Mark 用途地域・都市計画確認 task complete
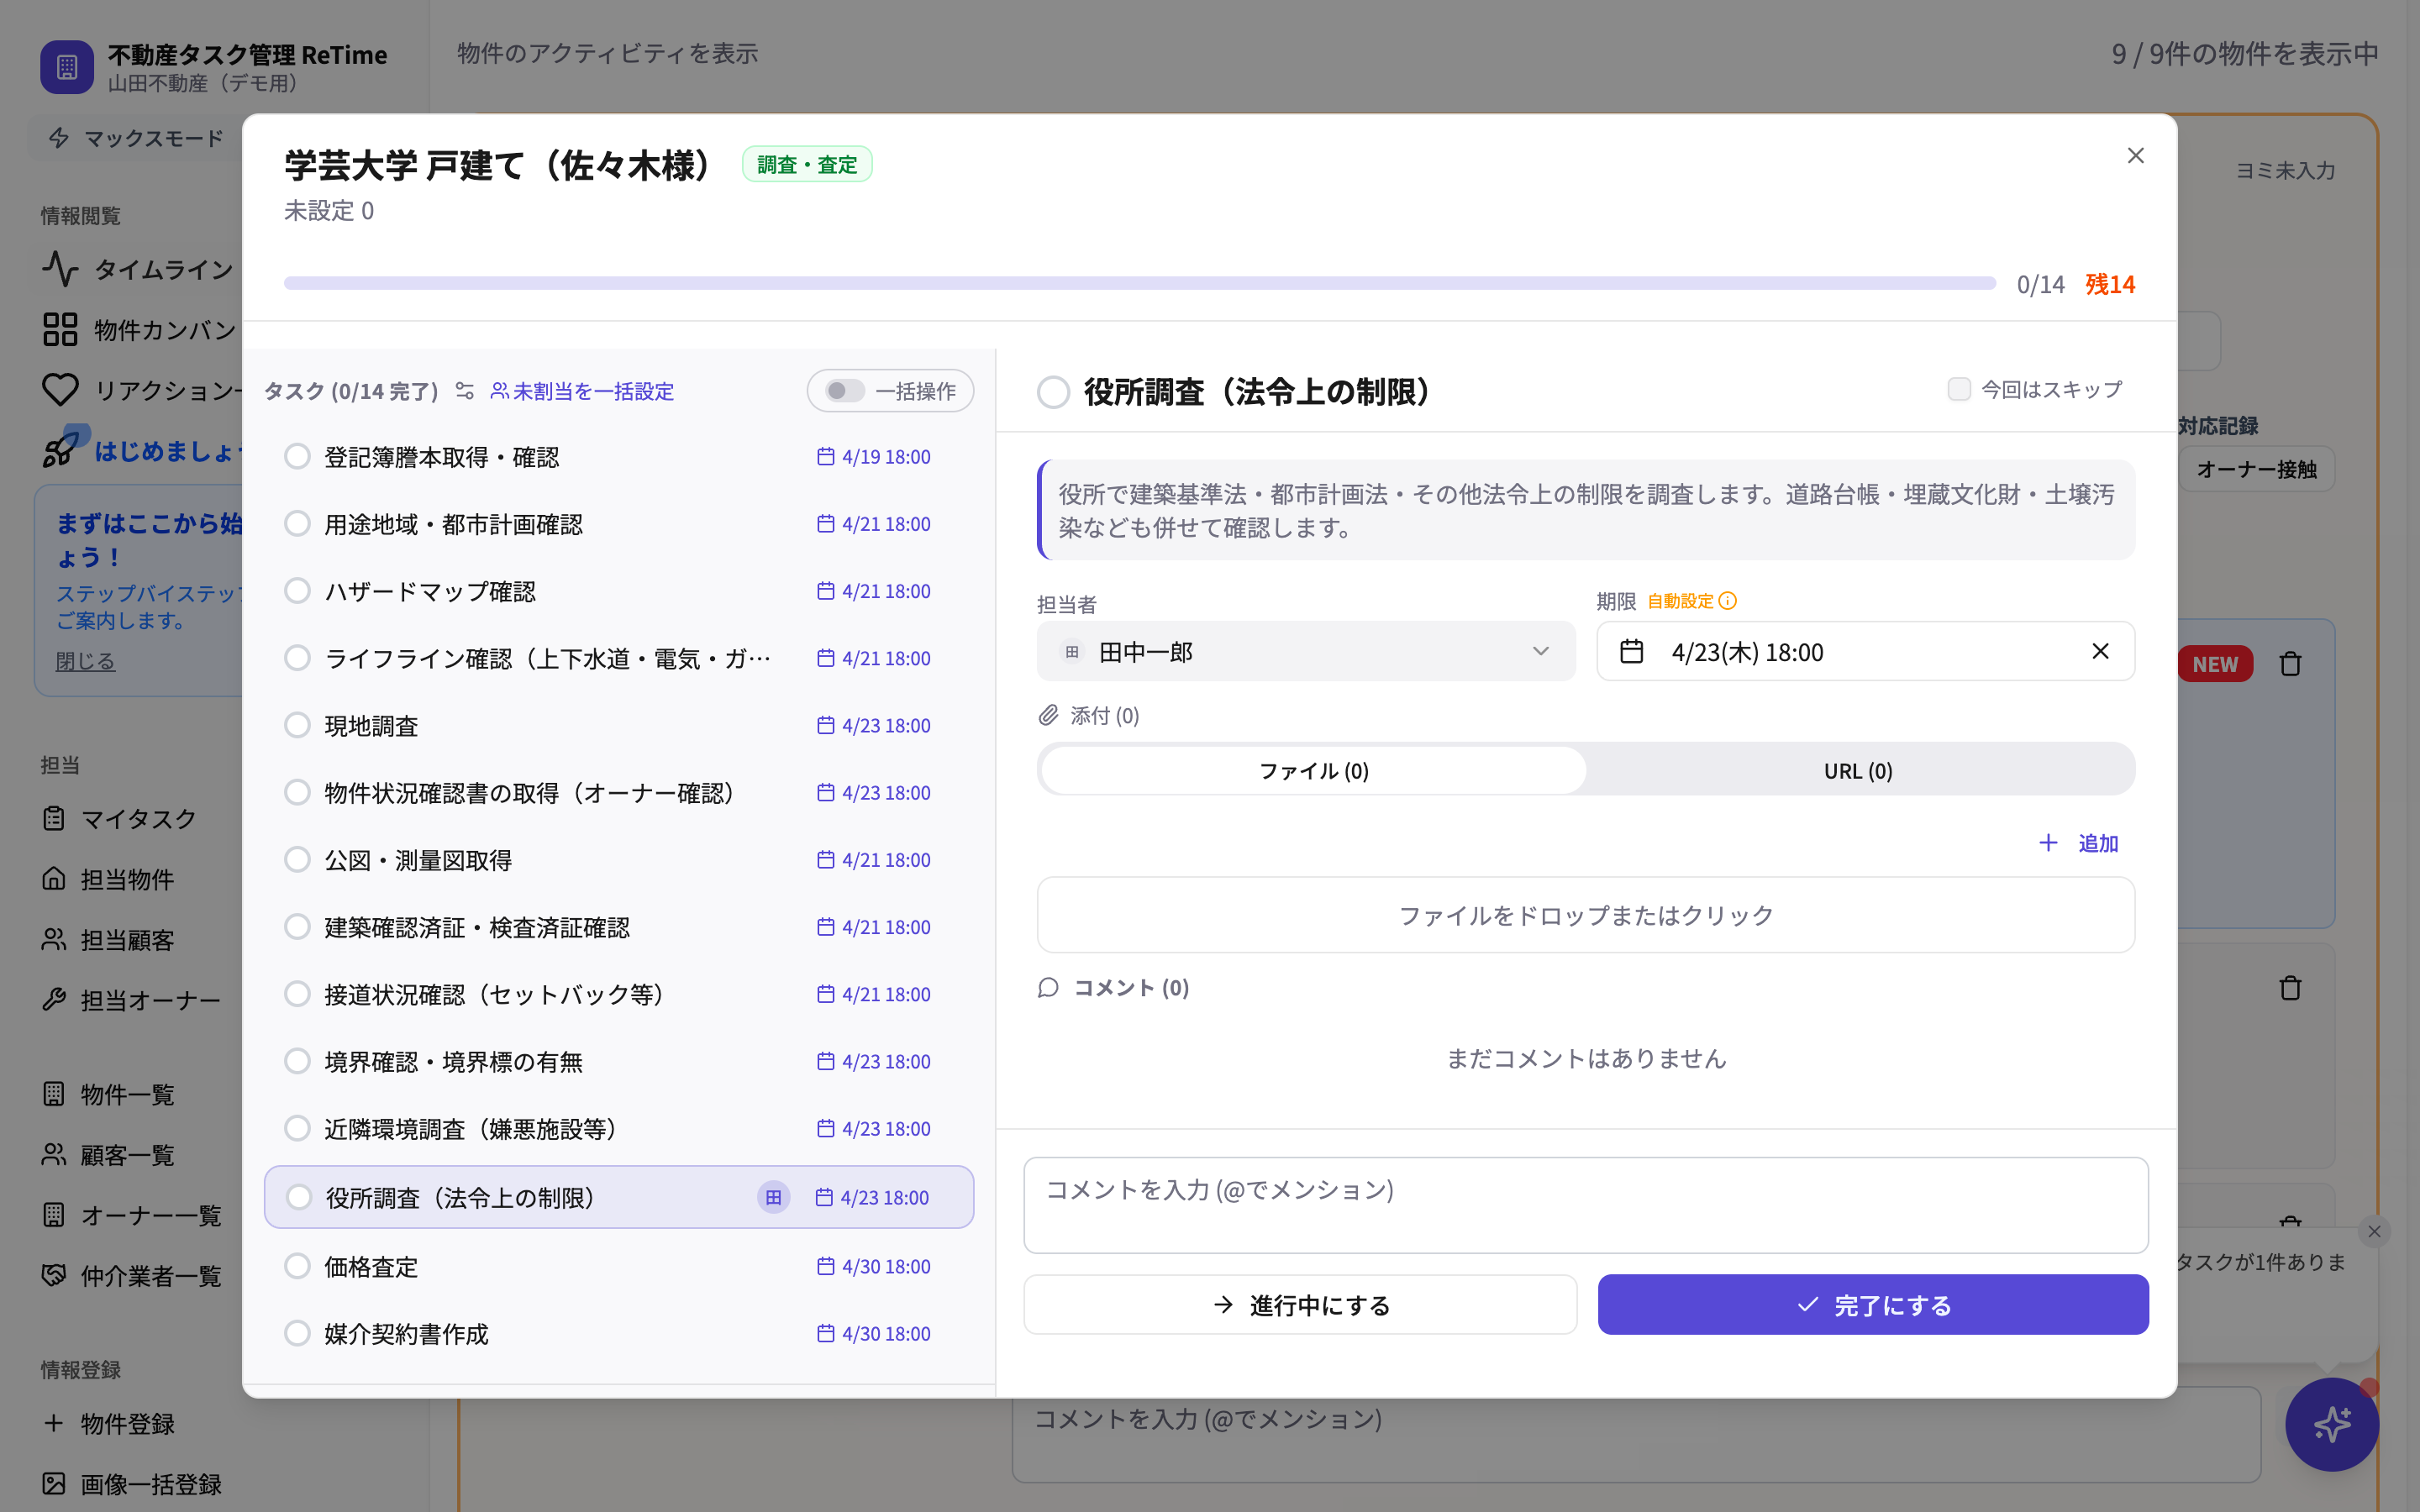Screen dimensions: 2420x1512 tap(297, 524)
